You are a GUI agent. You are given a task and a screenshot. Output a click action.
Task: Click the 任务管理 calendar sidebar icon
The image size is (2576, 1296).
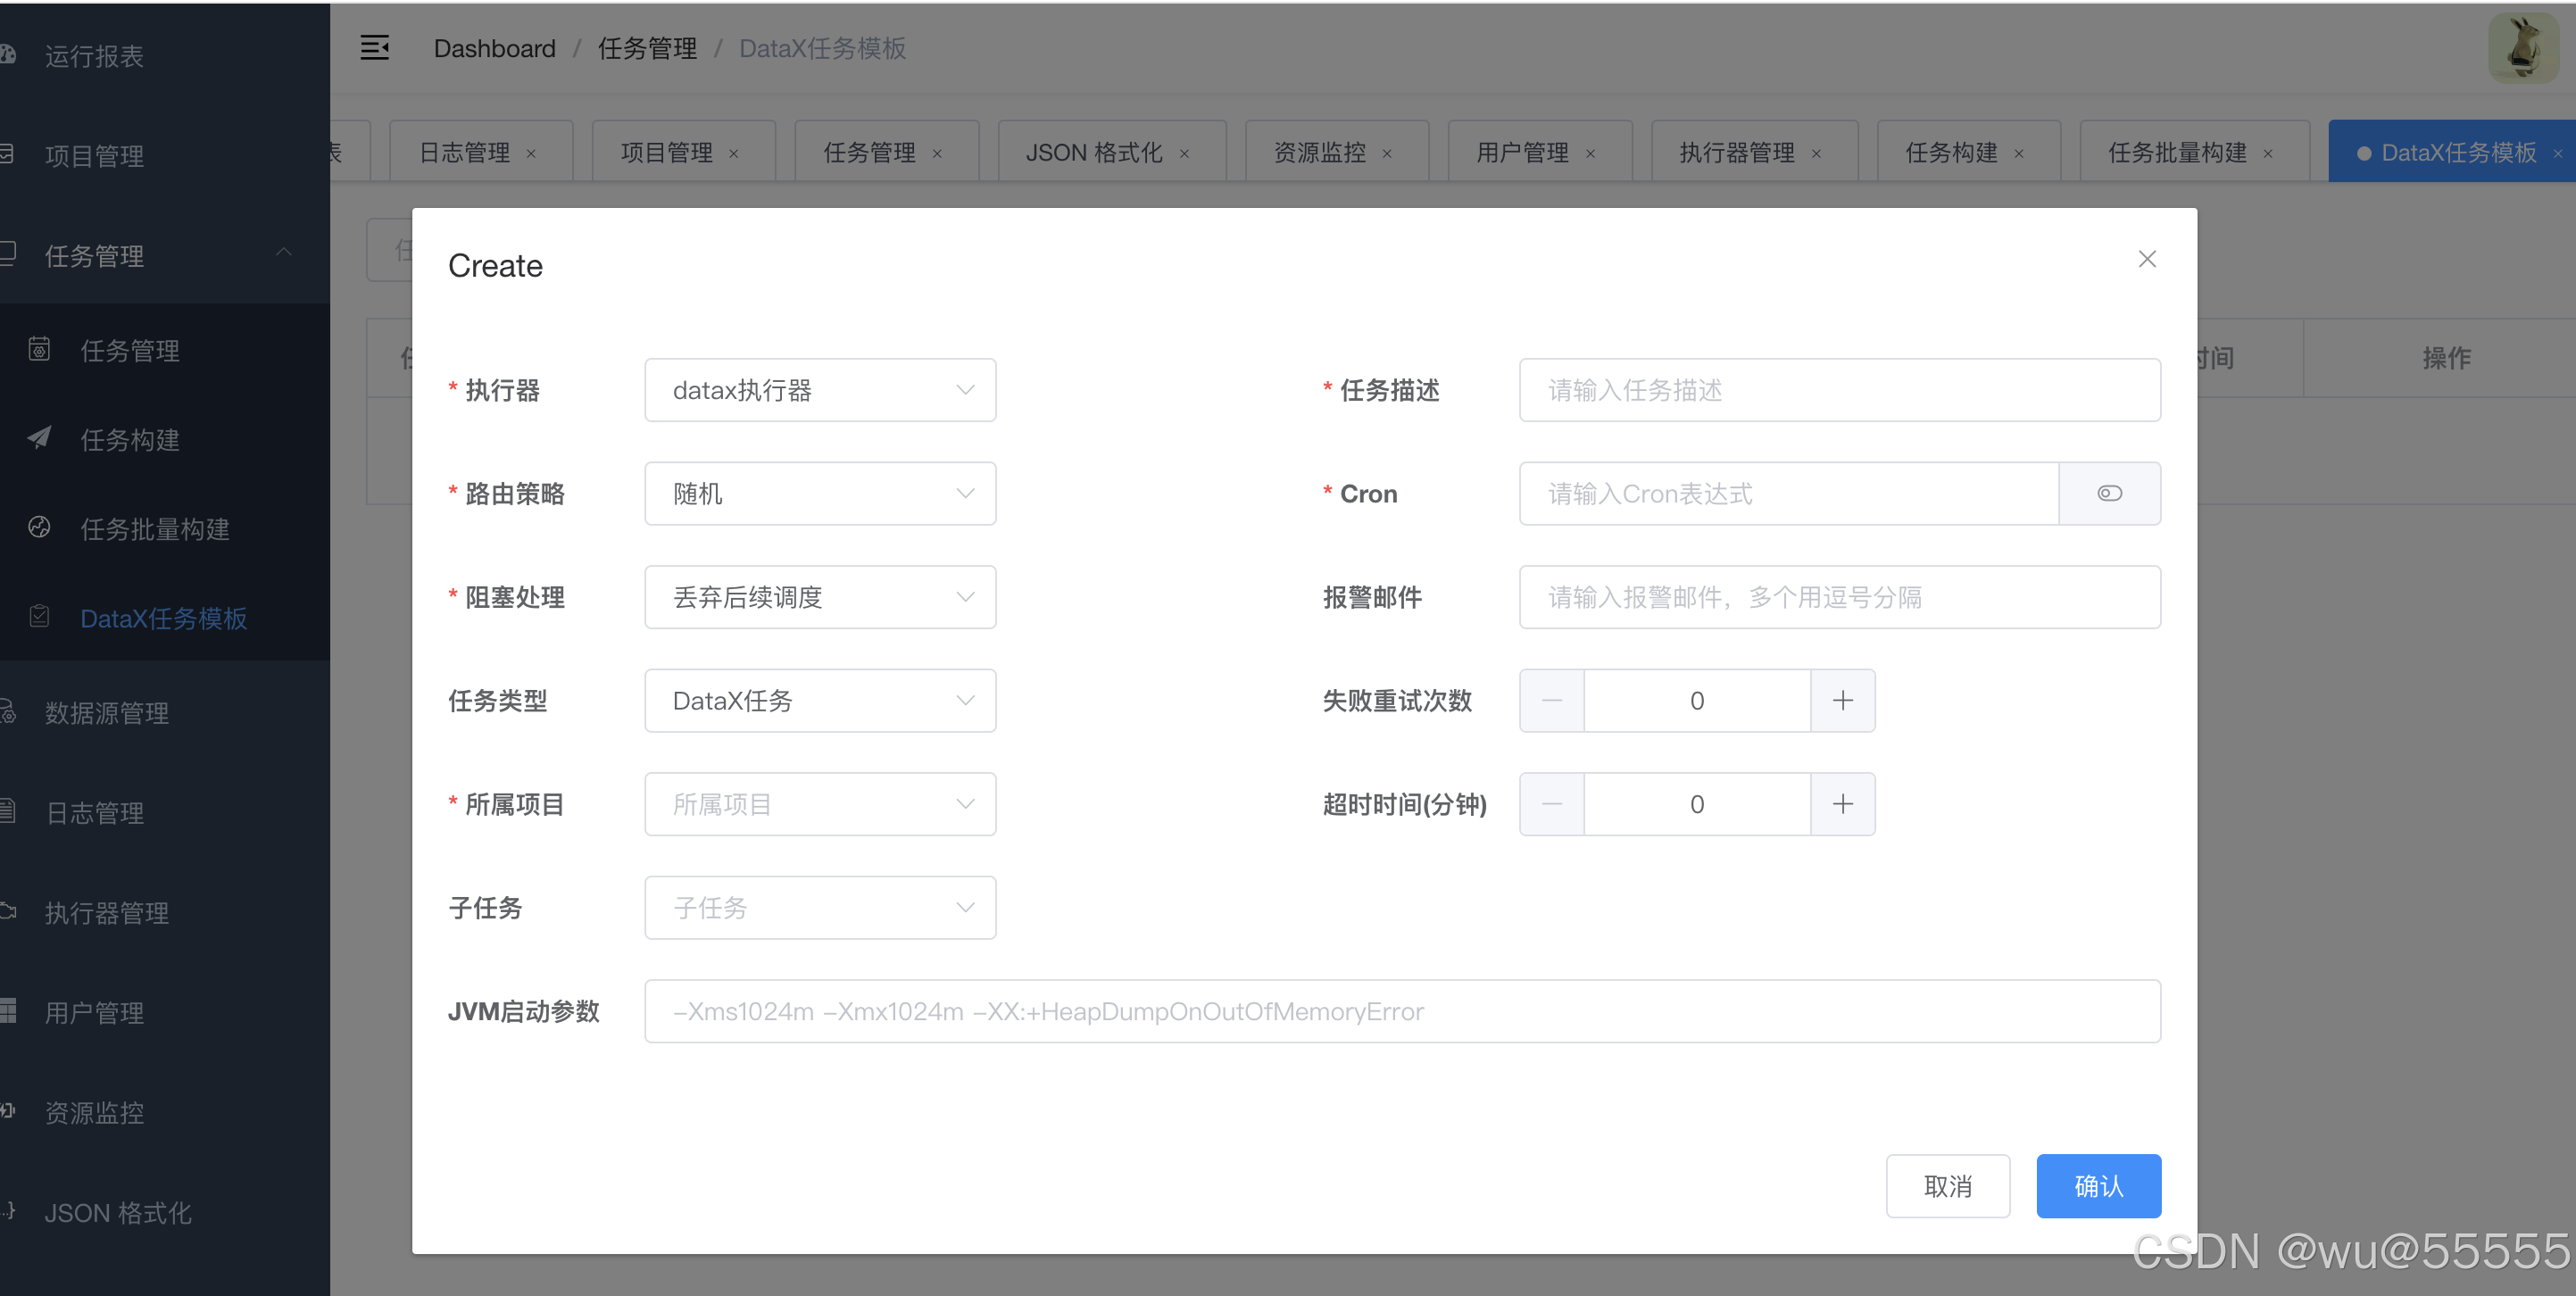tap(39, 349)
